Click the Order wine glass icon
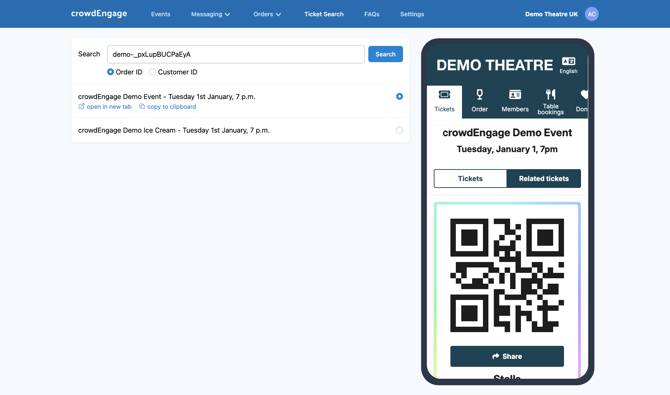This screenshot has width=670, height=395. coord(479,94)
